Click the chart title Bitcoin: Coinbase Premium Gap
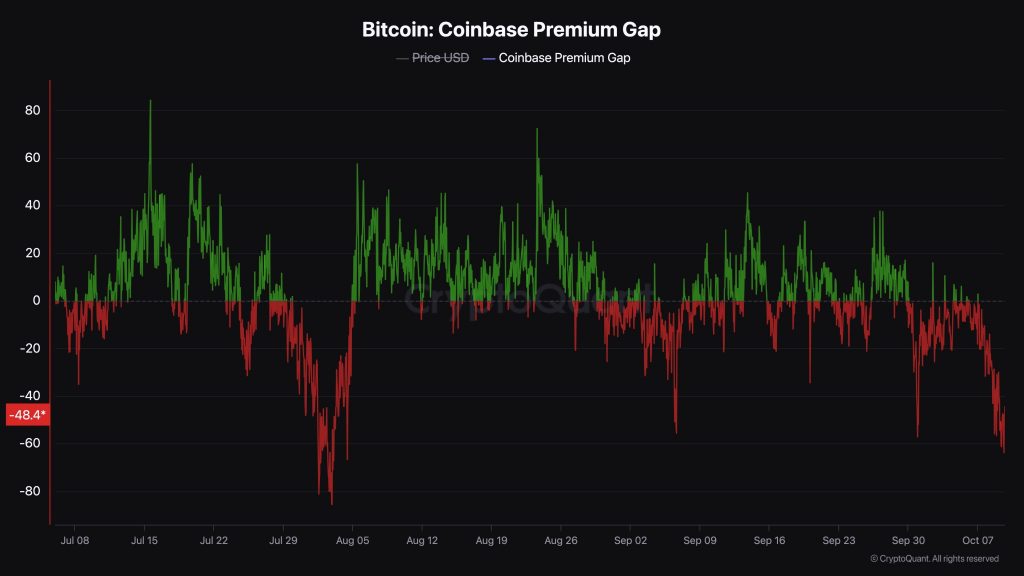The image size is (1024, 576). coord(511,29)
